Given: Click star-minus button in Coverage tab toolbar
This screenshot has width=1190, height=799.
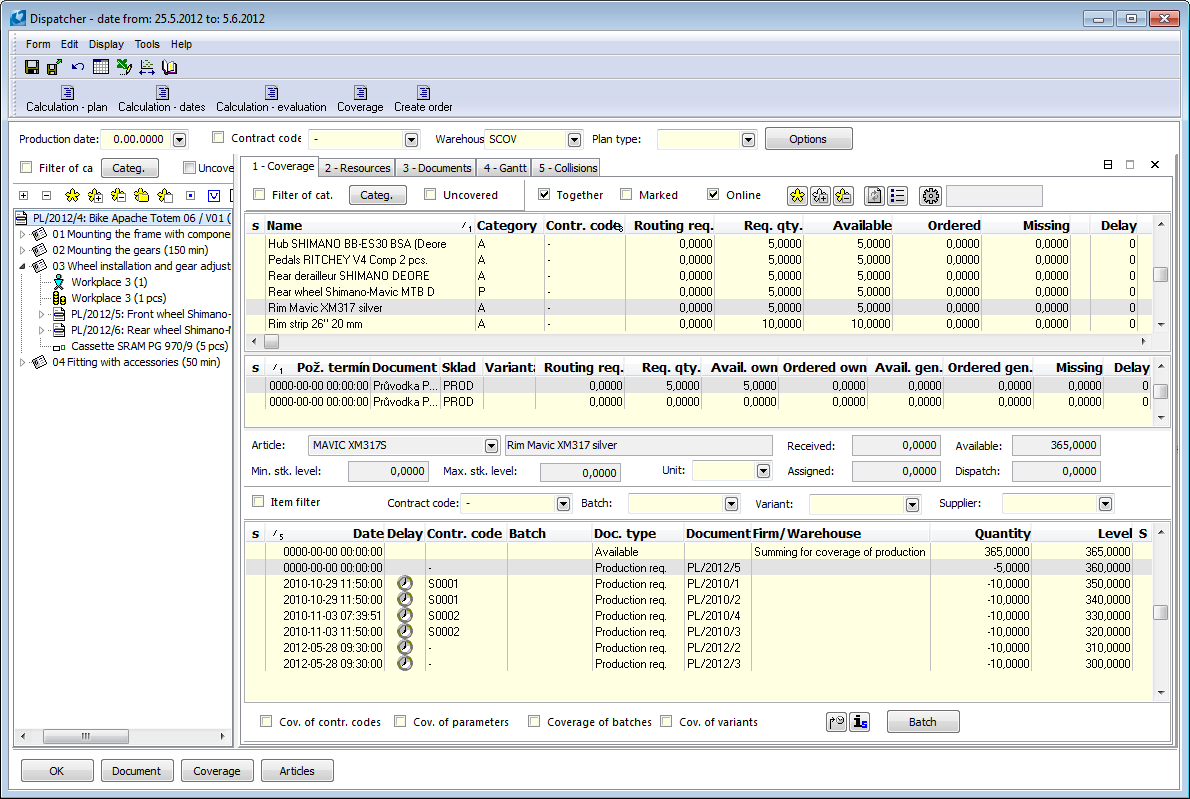Looking at the screenshot, I should (842, 196).
